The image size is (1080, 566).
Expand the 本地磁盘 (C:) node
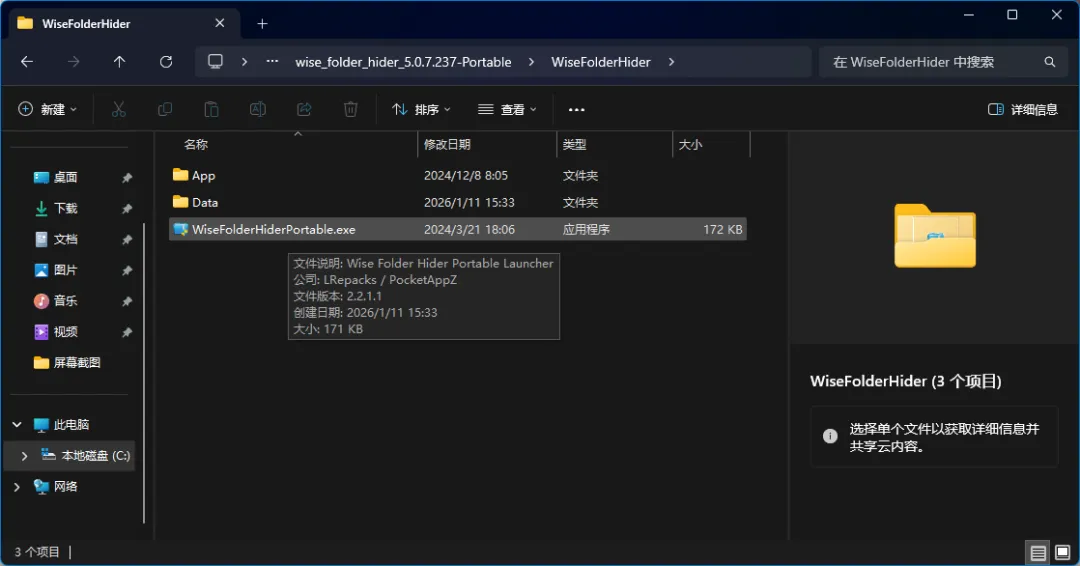(x=24, y=456)
